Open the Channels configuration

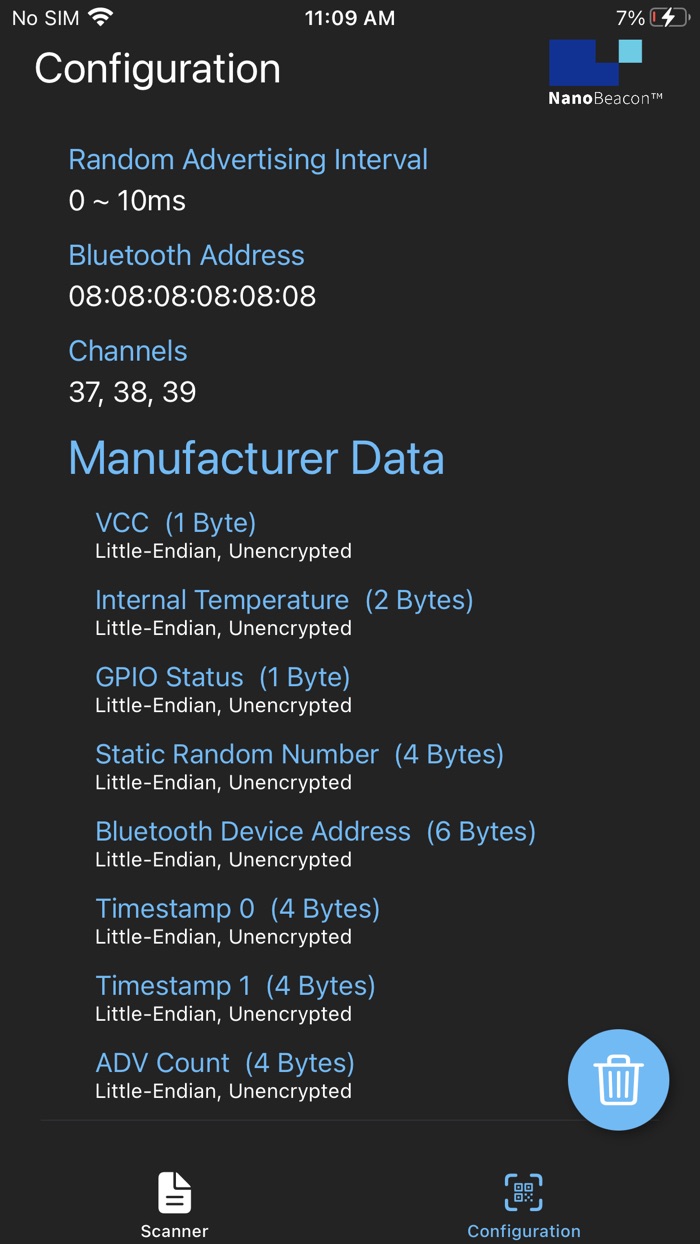click(x=128, y=351)
